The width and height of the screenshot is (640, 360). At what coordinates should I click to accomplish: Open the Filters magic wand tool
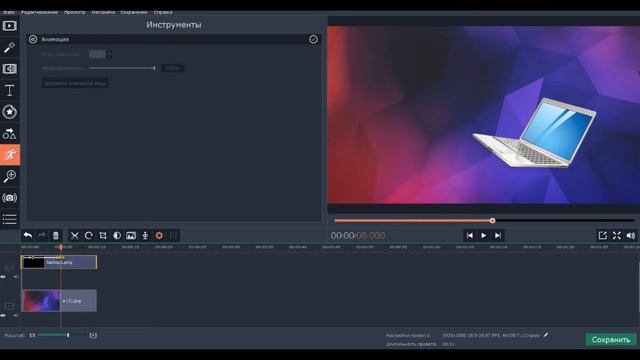[9, 47]
